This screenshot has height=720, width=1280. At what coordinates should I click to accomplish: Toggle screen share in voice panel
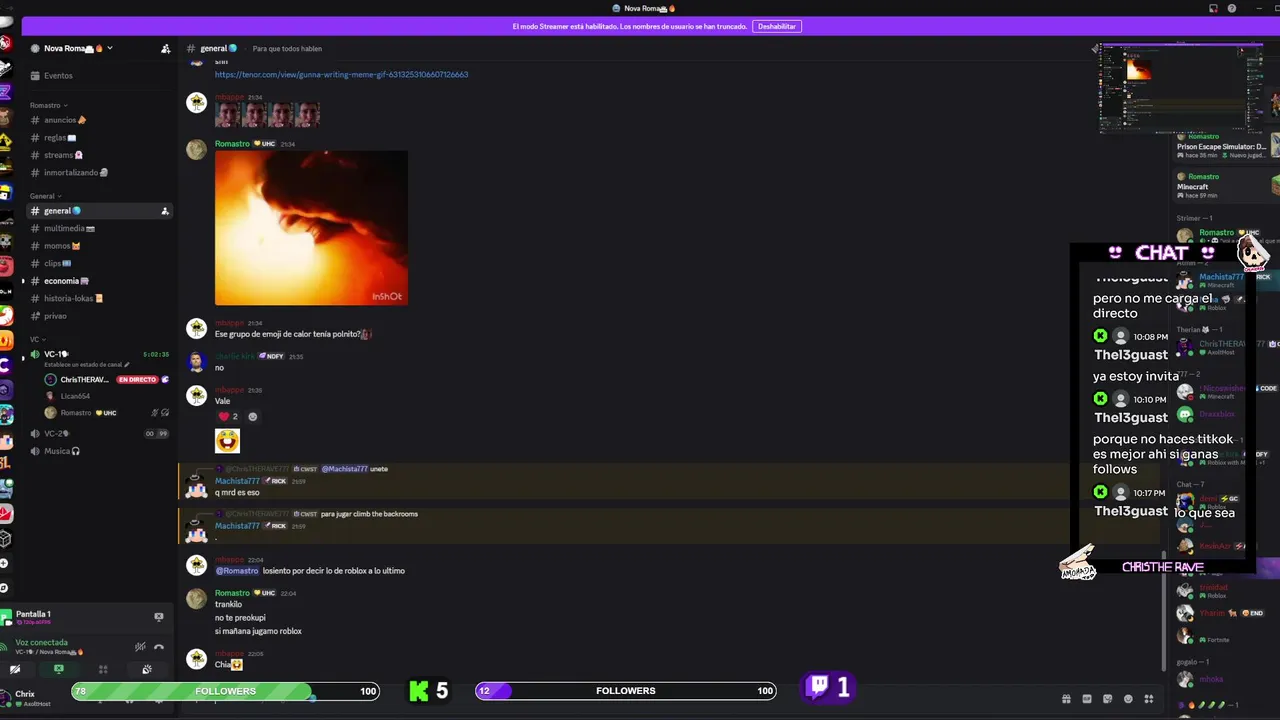point(58,669)
